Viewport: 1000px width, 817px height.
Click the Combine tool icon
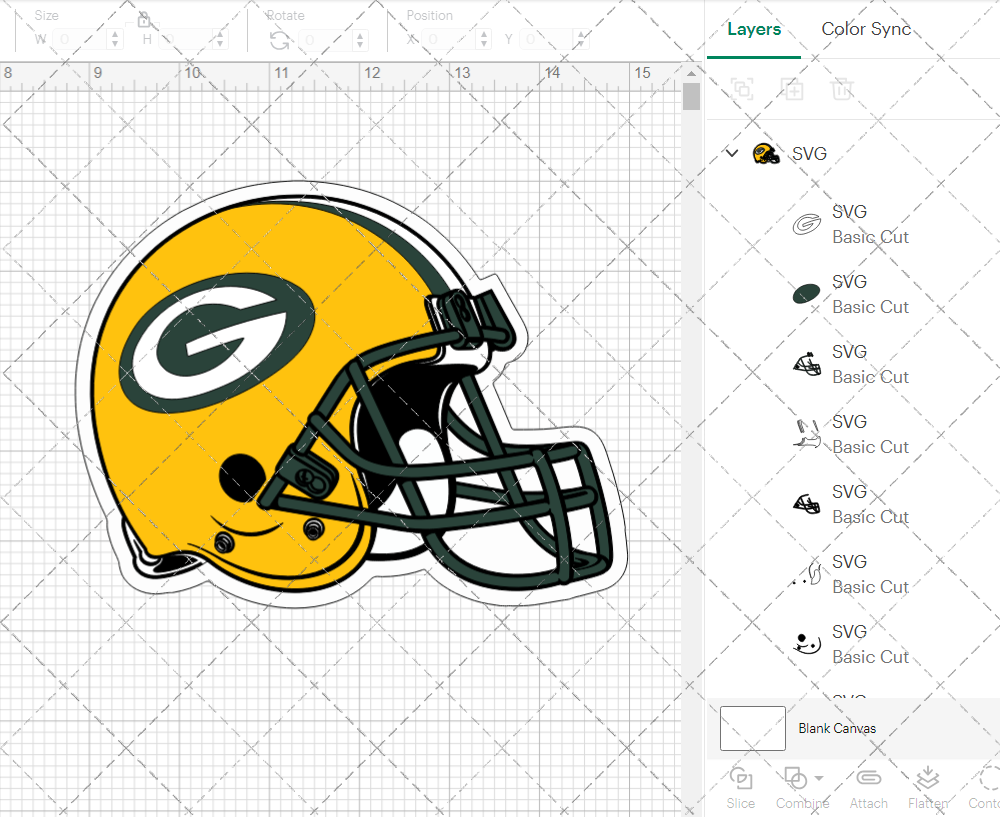[795, 779]
